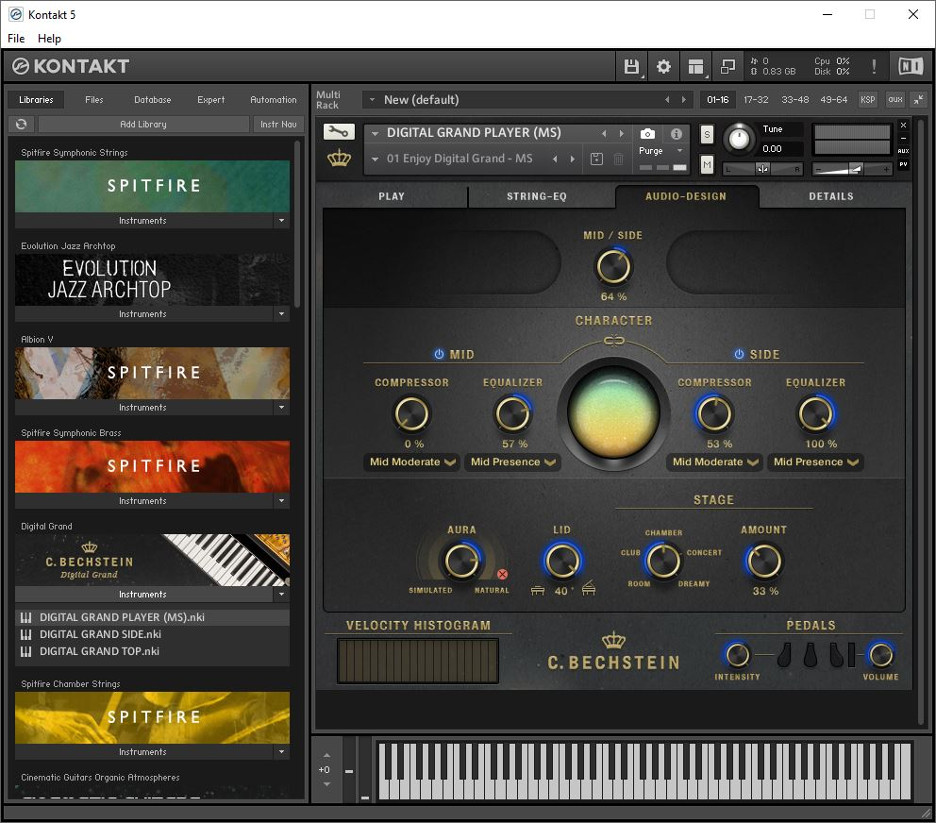Click the left piano pedal icon
The height and width of the screenshot is (823, 936).
click(784, 655)
